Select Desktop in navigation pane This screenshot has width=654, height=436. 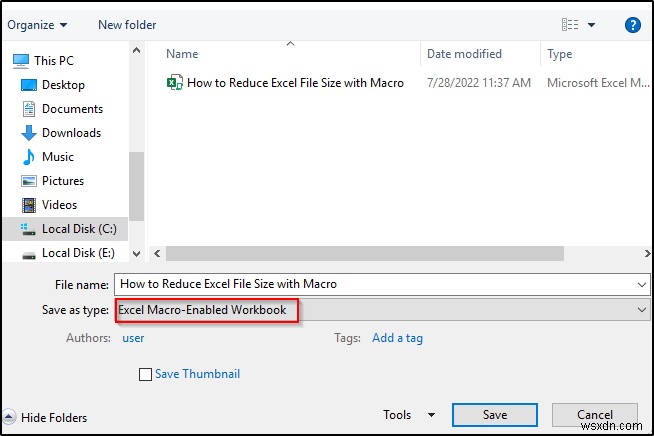tap(63, 85)
